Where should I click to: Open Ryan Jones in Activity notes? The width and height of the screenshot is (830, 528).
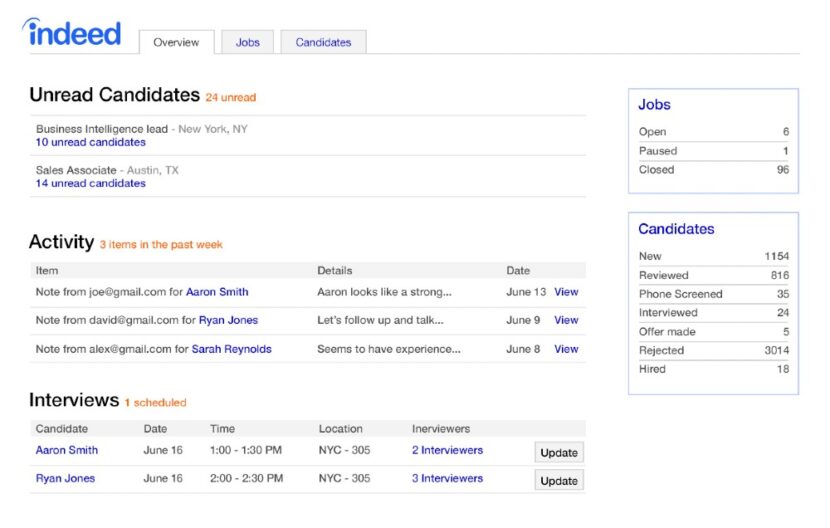click(x=228, y=320)
